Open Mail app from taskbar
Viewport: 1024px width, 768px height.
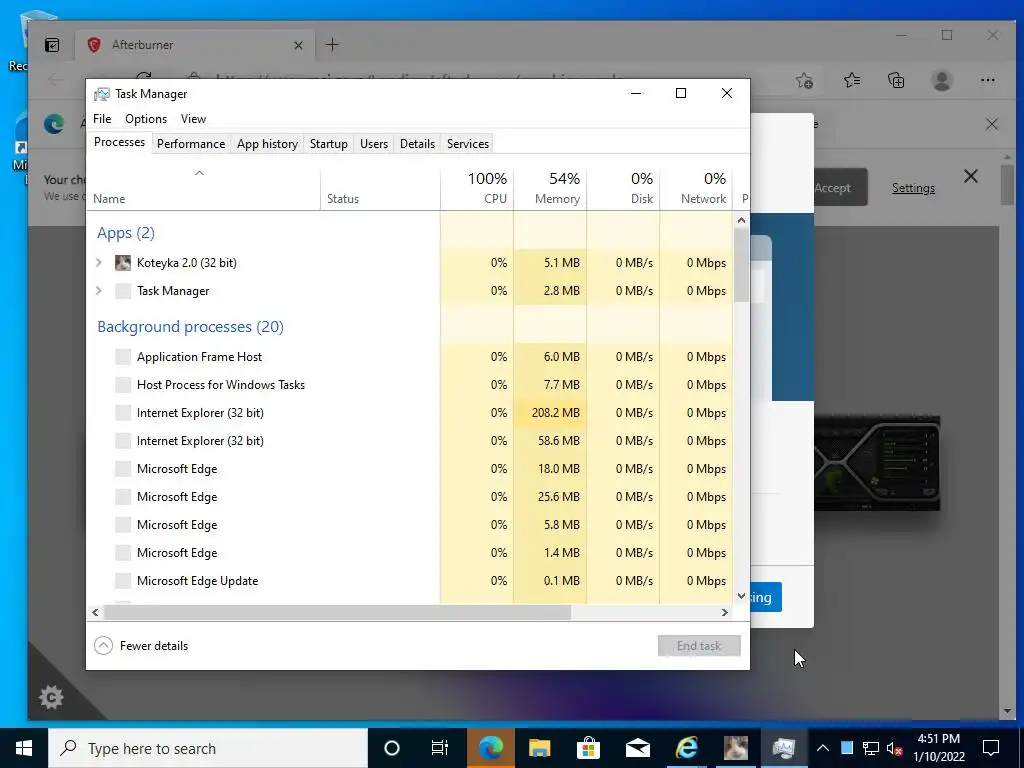pyautogui.click(x=637, y=748)
